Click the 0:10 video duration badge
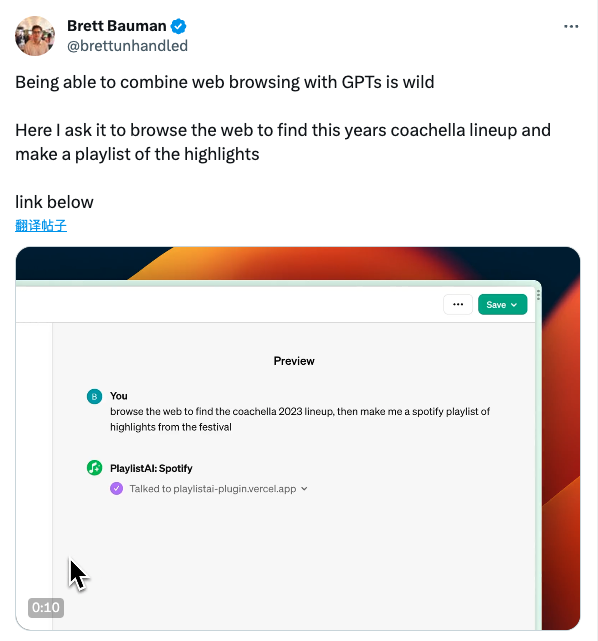This screenshot has width=598, height=641. coord(46,607)
